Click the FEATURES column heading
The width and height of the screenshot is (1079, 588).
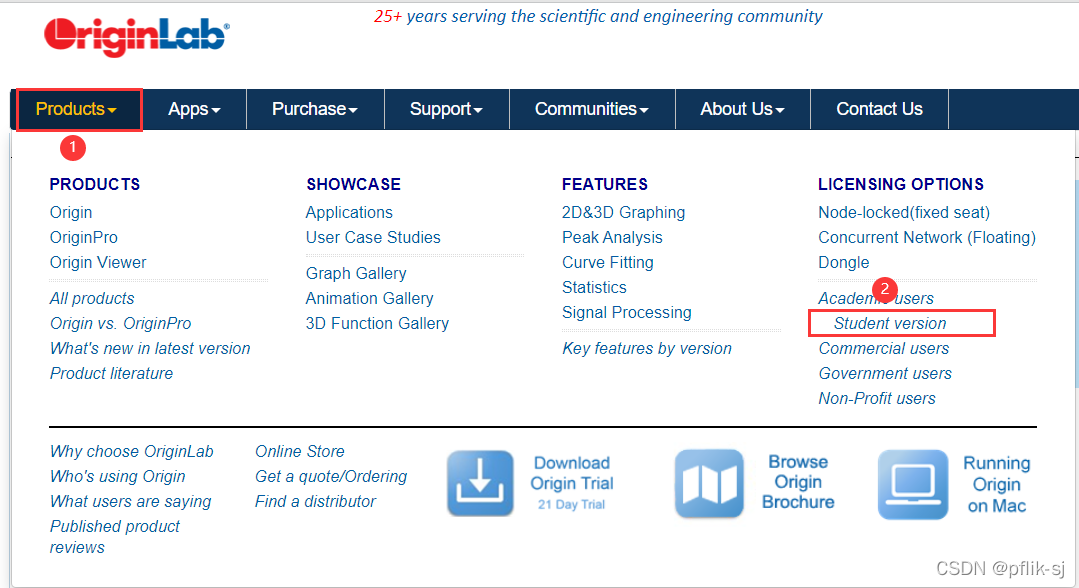click(x=605, y=185)
